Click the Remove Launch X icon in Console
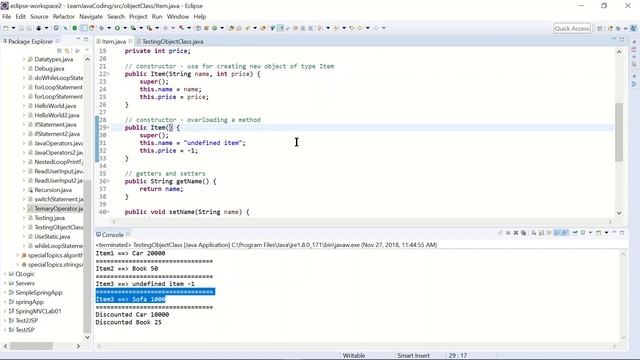The height and width of the screenshot is (360, 640). point(516,233)
